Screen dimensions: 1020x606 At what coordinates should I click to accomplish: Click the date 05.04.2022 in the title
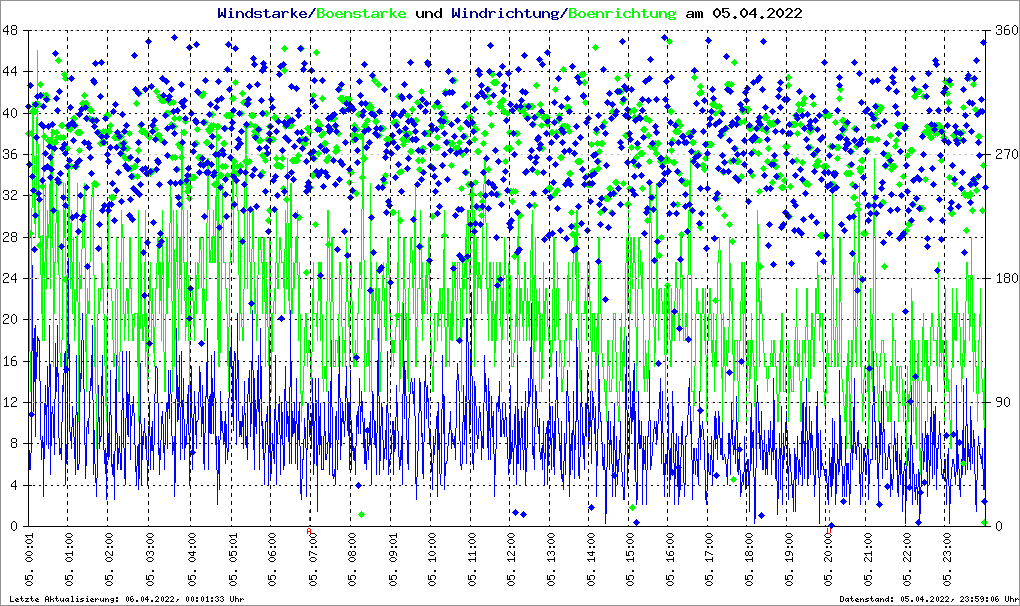click(x=755, y=14)
